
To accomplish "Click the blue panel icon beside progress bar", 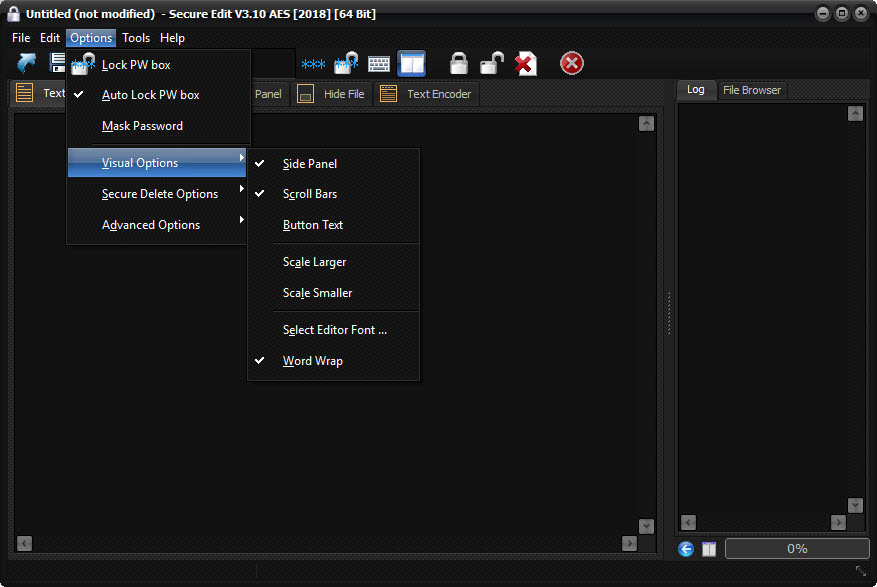I will (x=709, y=549).
